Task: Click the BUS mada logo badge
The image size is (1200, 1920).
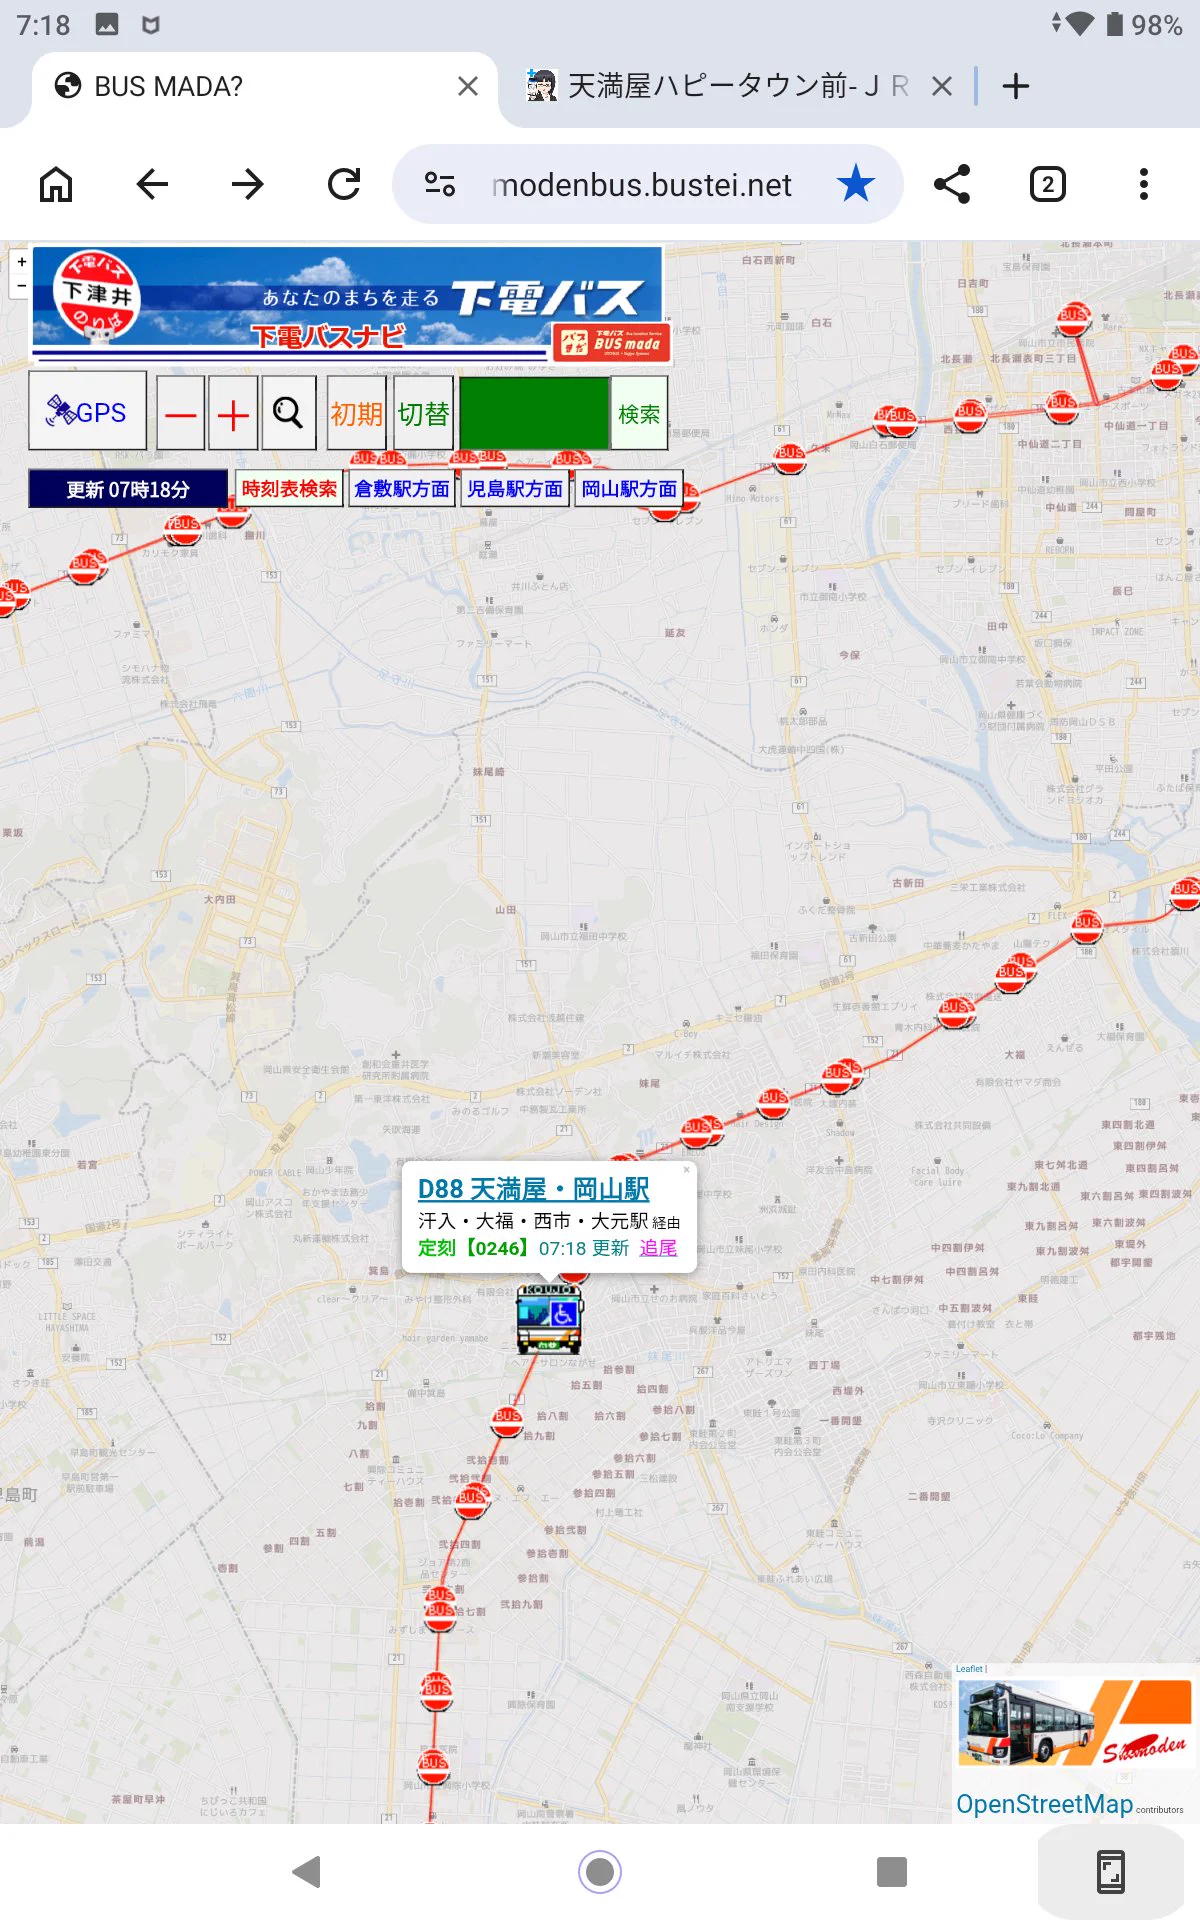Action: point(612,343)
